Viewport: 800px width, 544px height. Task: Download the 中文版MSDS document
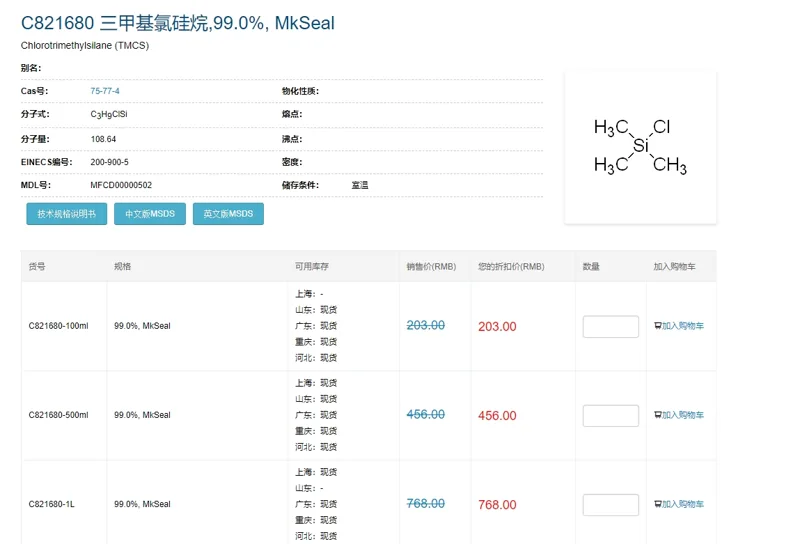pyautogui.click(x=150, y=214)
